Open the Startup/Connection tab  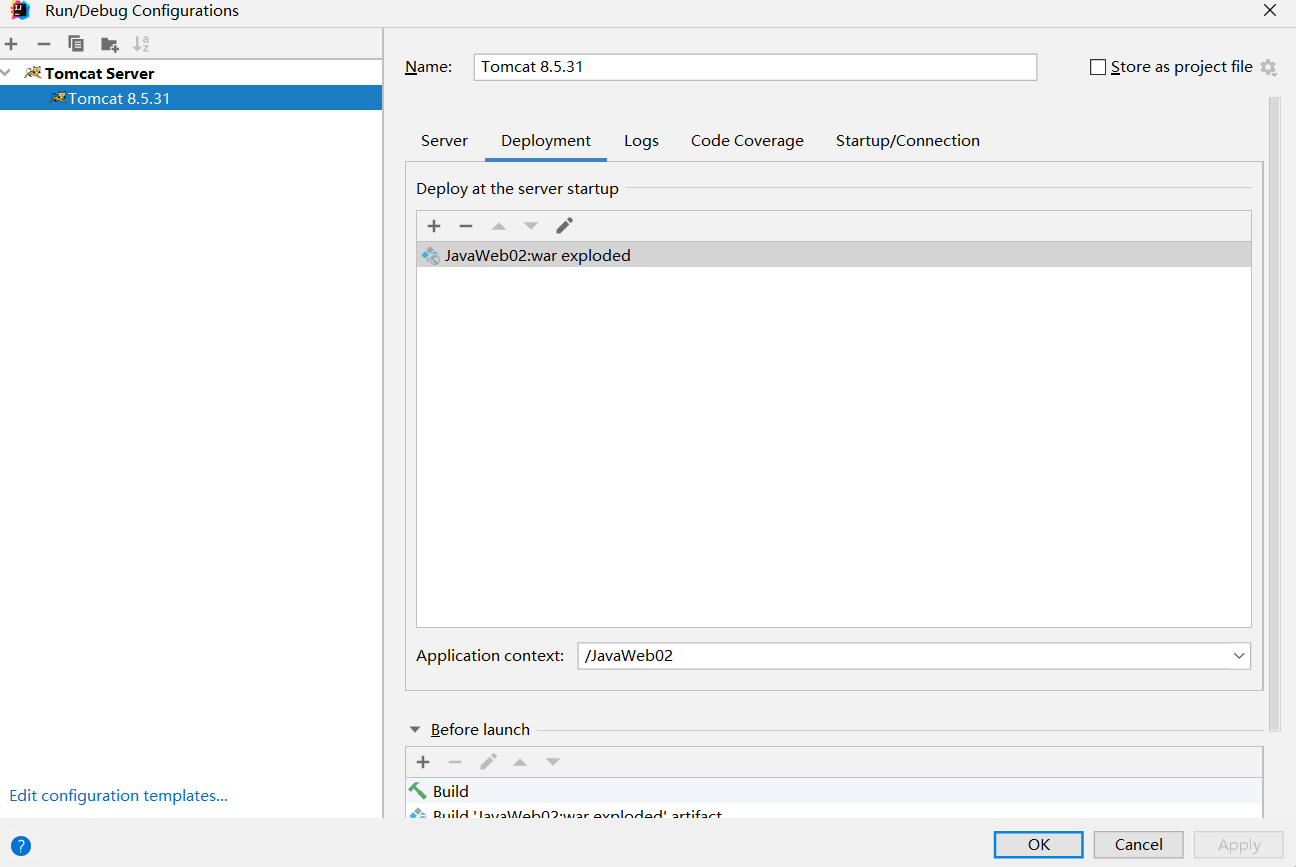[908, 141]
